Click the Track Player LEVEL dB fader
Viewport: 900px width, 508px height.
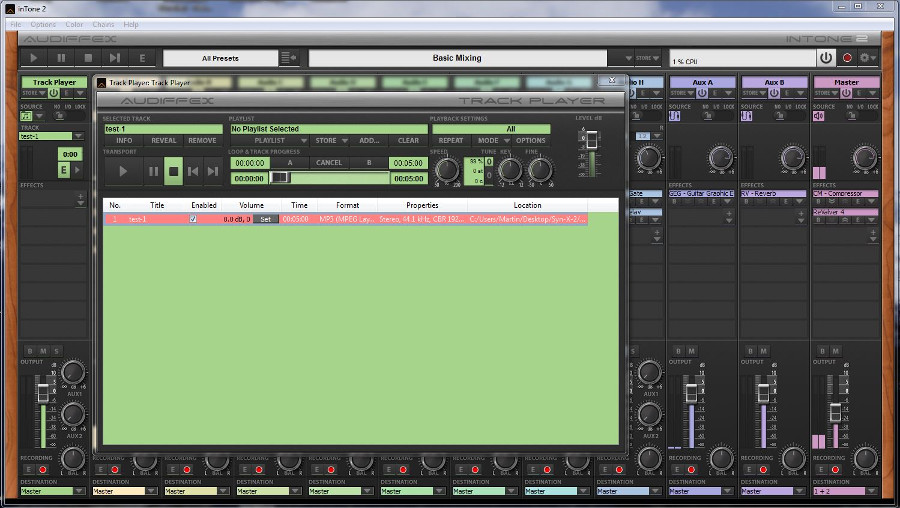tap(591, 138)
